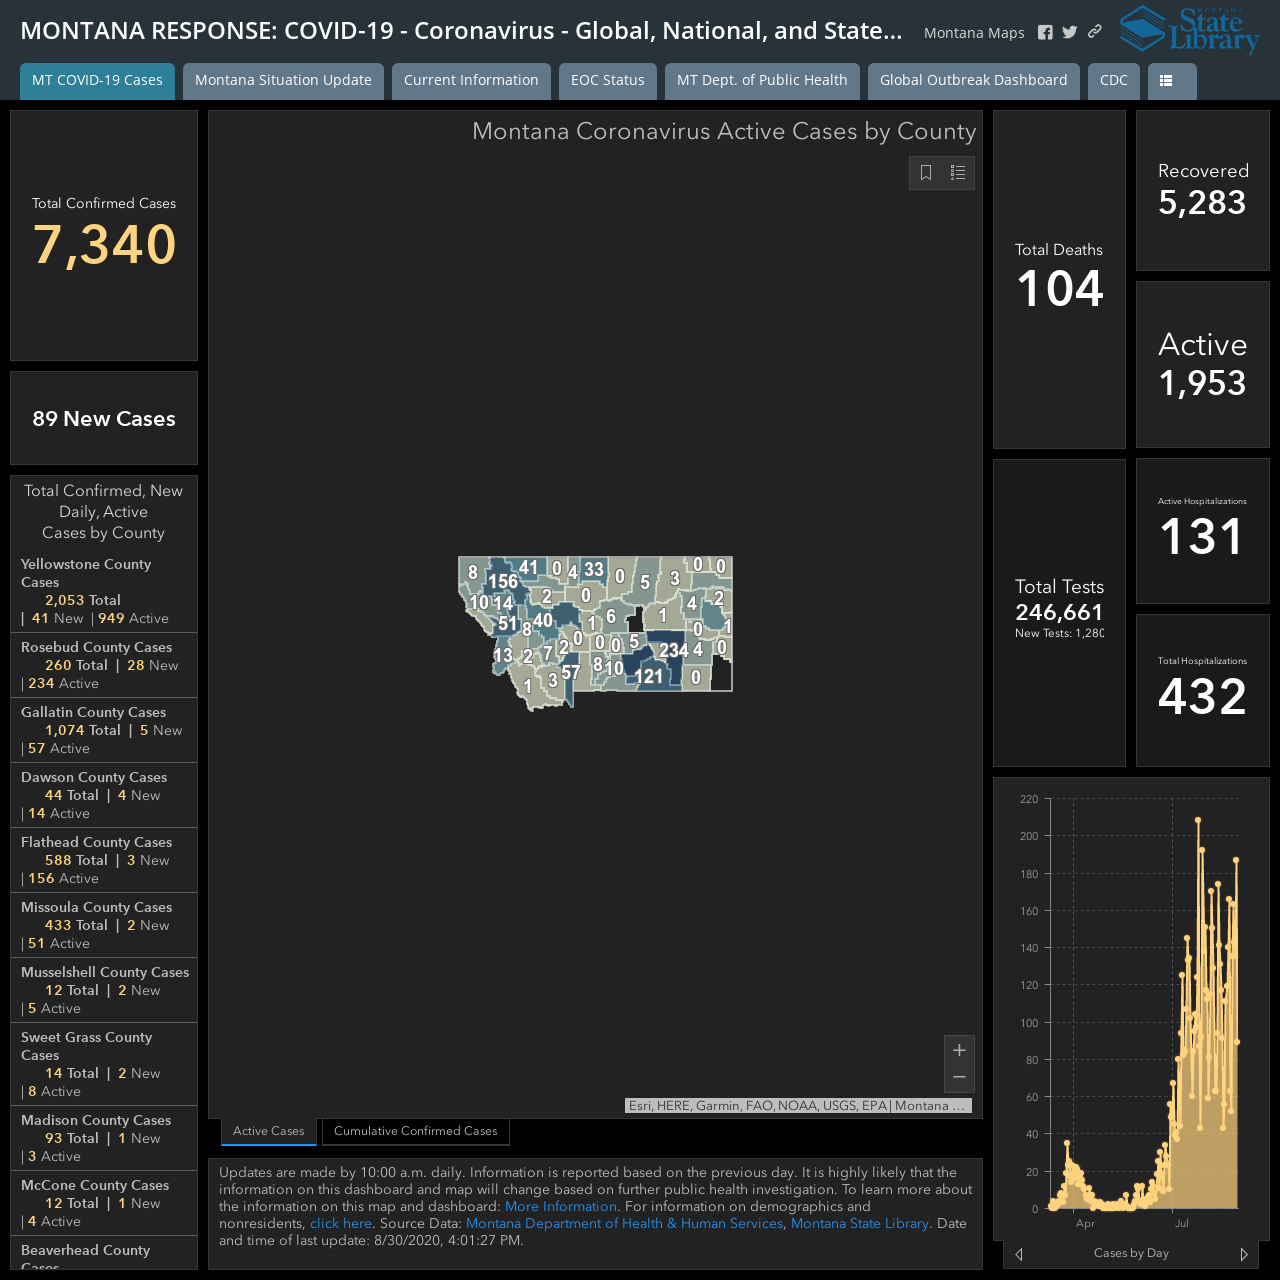Advance to the next chart page arrow
Screen dimensions: 1280x1280
tap(1244, 1254)
